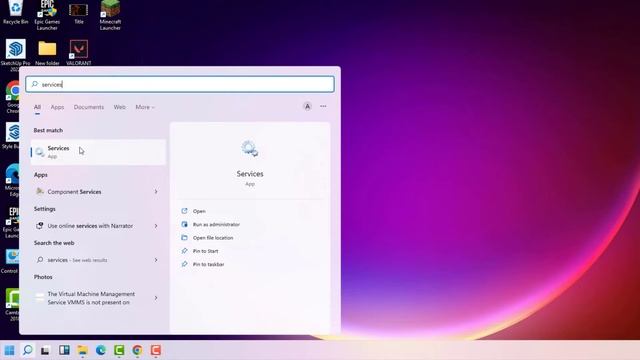The width and height of the screenshot is (640, 360).
Task: Select the VALORANT desktop icon
Action: tap(79, 53)
